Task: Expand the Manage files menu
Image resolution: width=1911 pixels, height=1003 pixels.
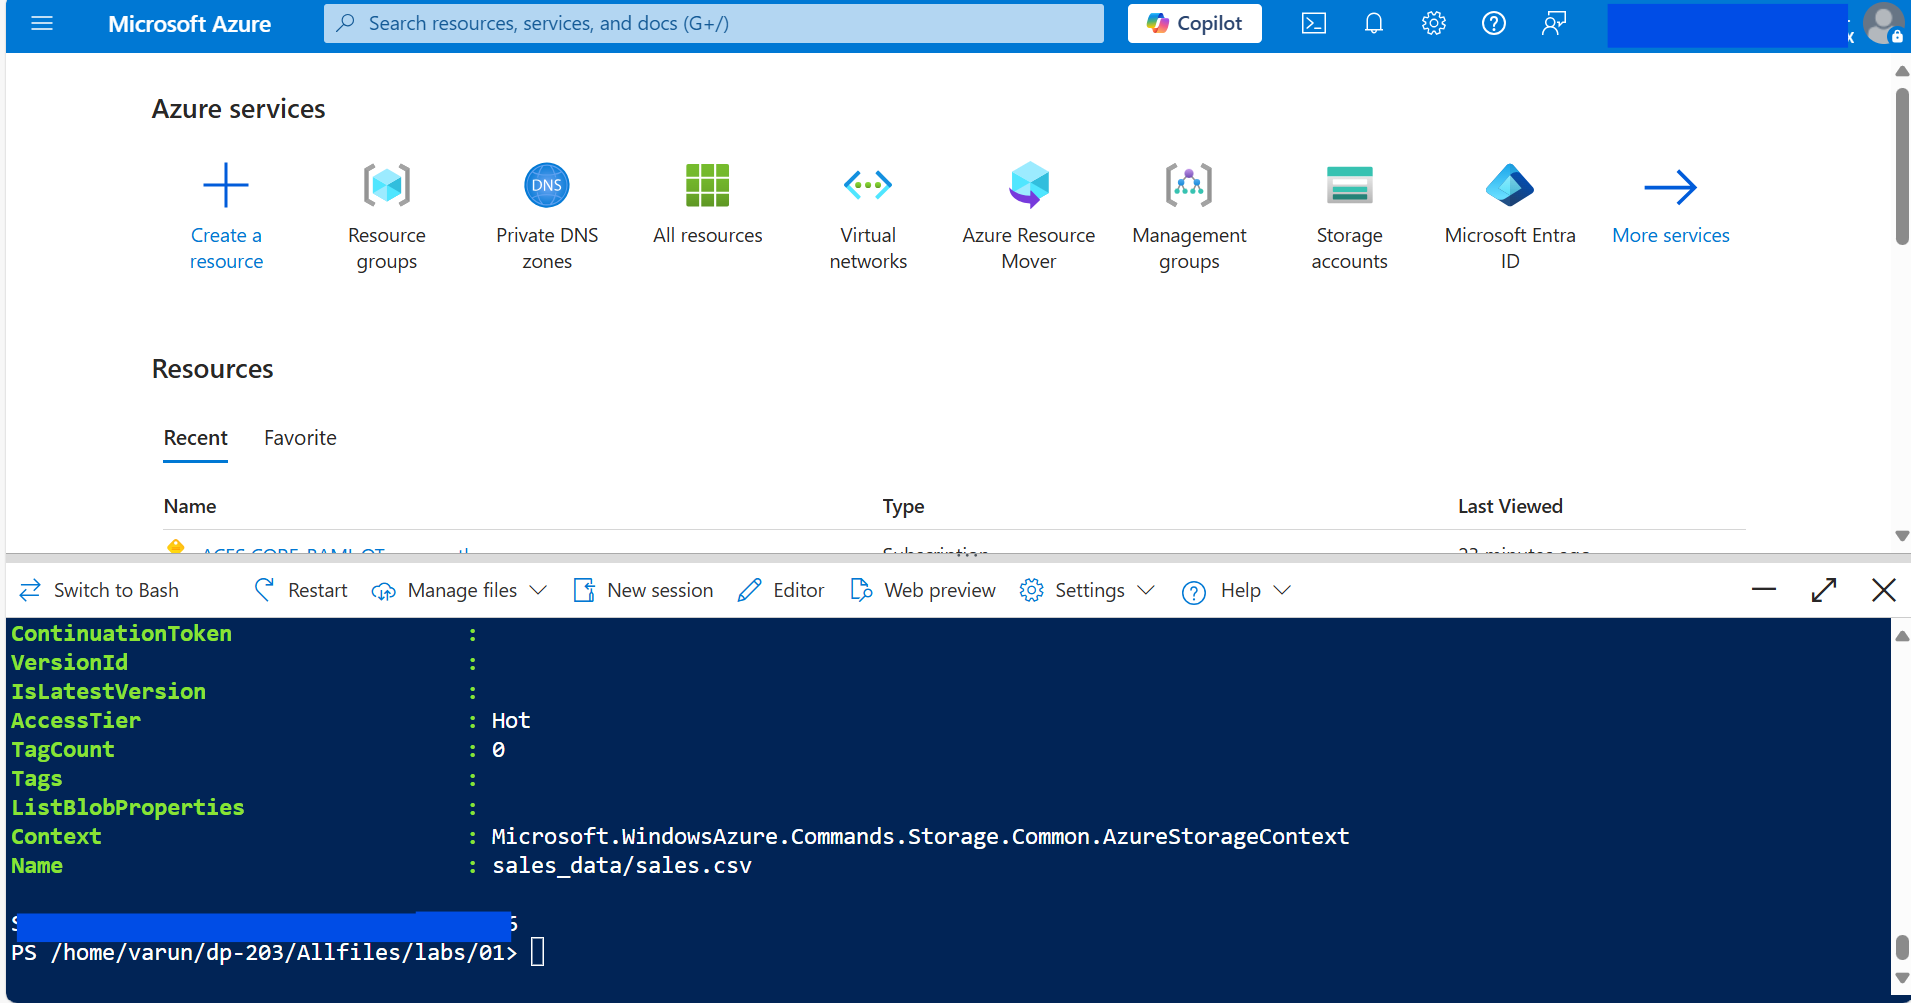Action: [x=456, y=590]
